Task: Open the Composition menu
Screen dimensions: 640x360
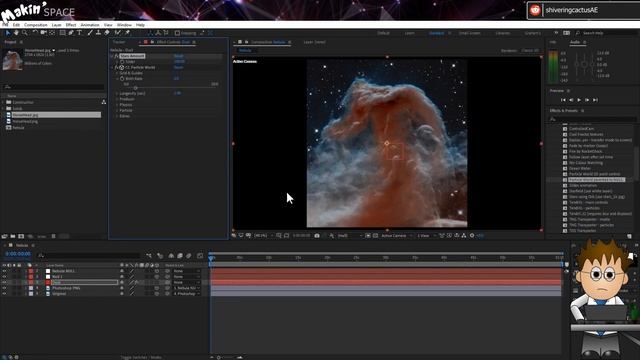Action: click(36, 25)
